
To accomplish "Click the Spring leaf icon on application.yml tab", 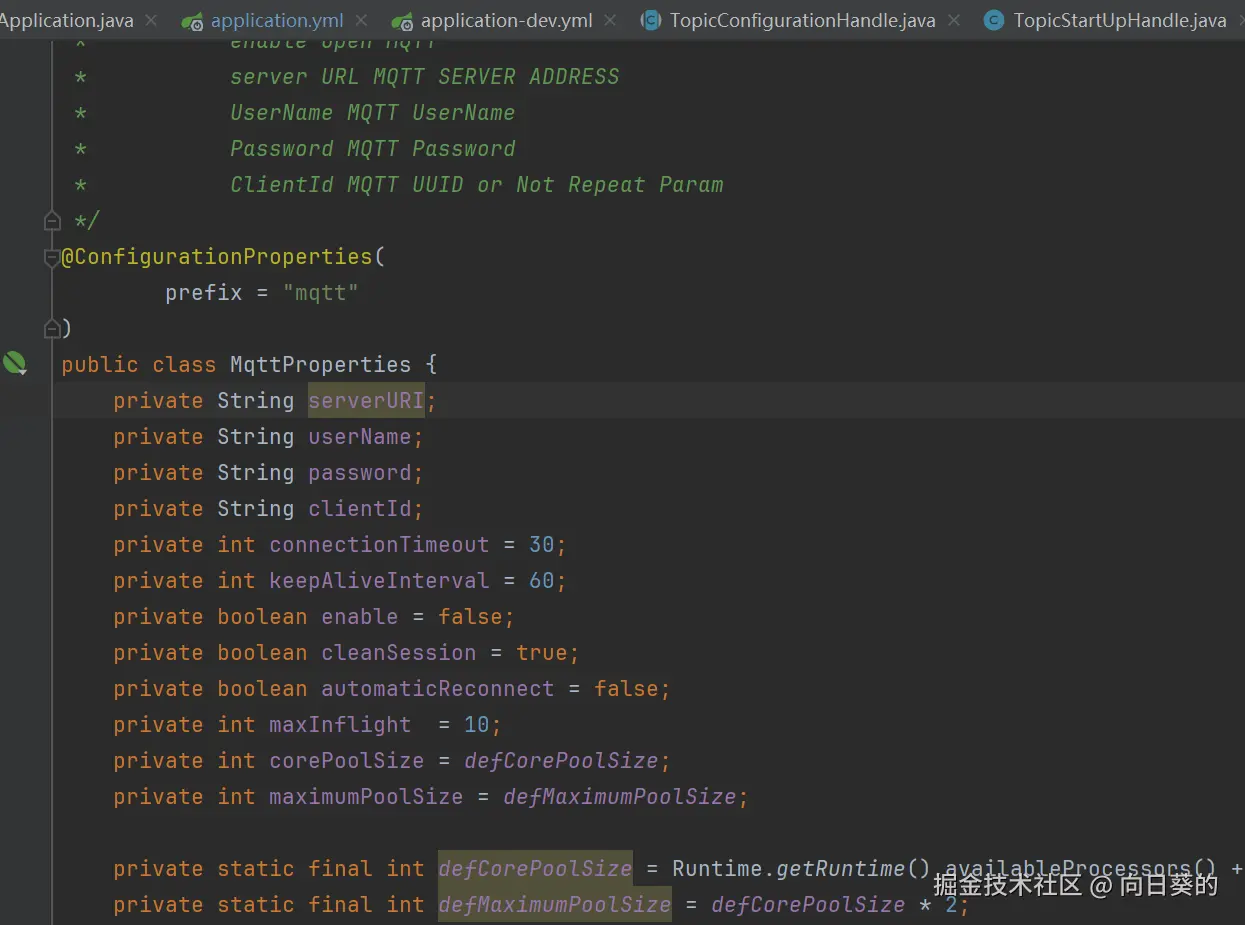I will [x=193, y=21].
